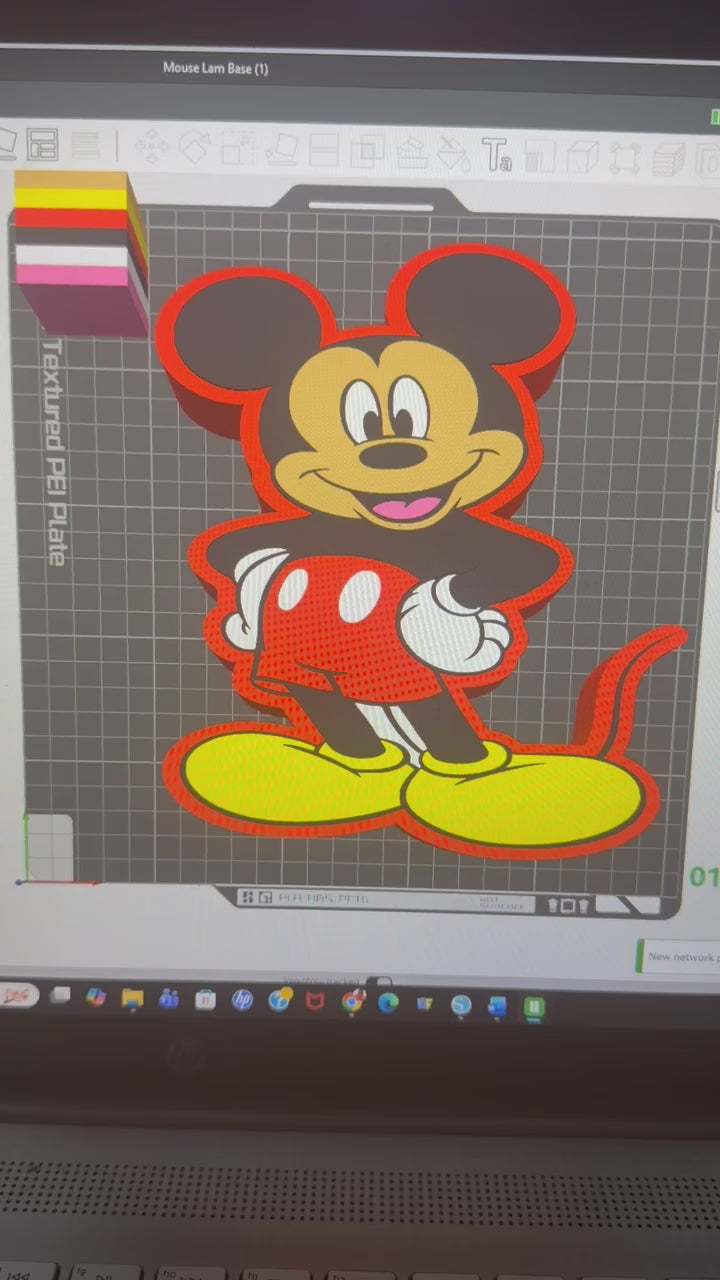This screenshot has width=720, height=1280.
Task: Click the stacked-layers icon in the toolbar
Action: pyautogui.click(x=668, y=158)
